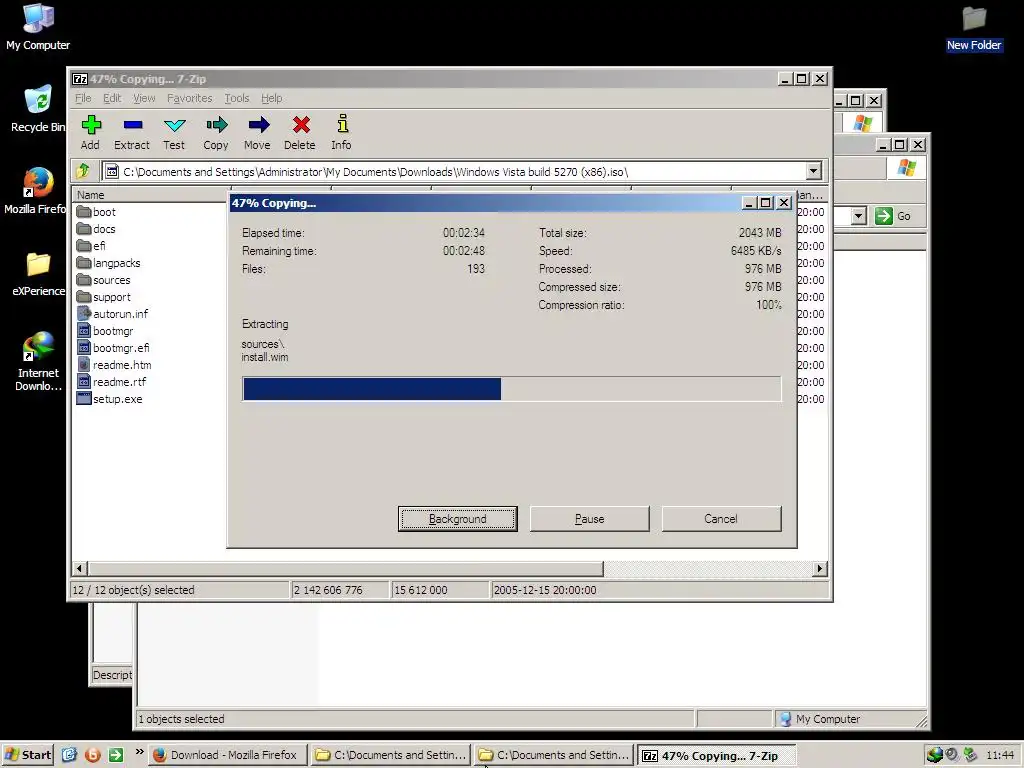Click the '15 612 000' status bar value

pos(421,590)
